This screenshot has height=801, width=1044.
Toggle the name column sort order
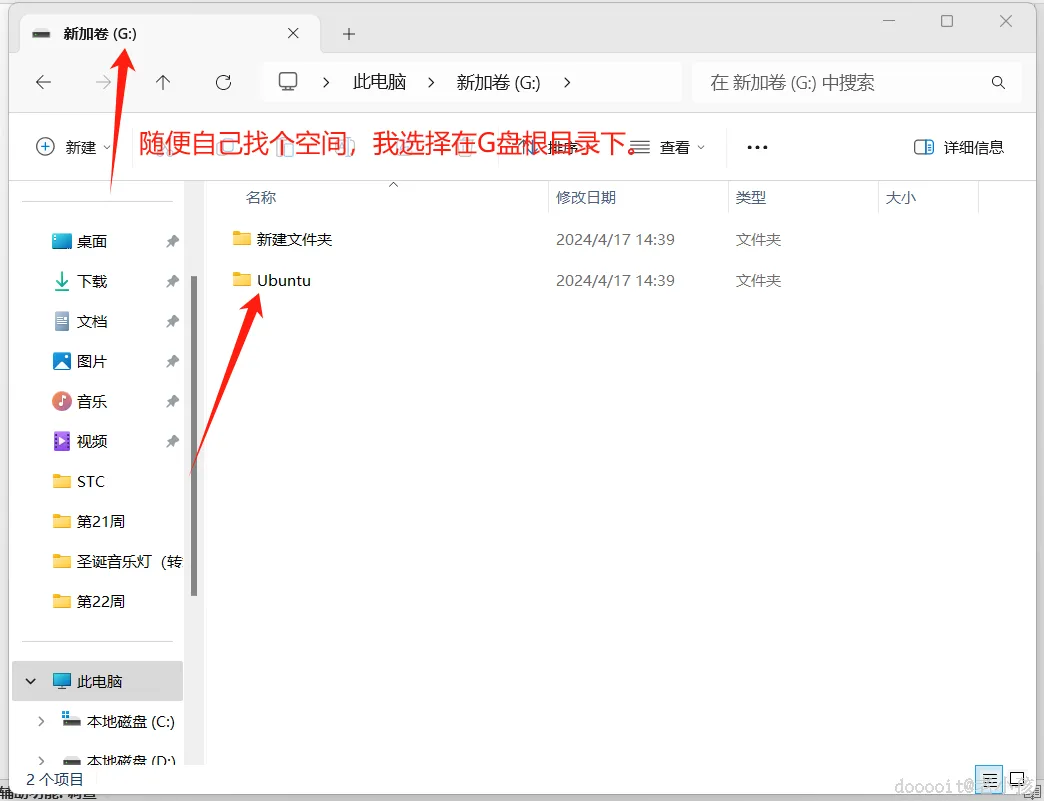pos(260,197)
